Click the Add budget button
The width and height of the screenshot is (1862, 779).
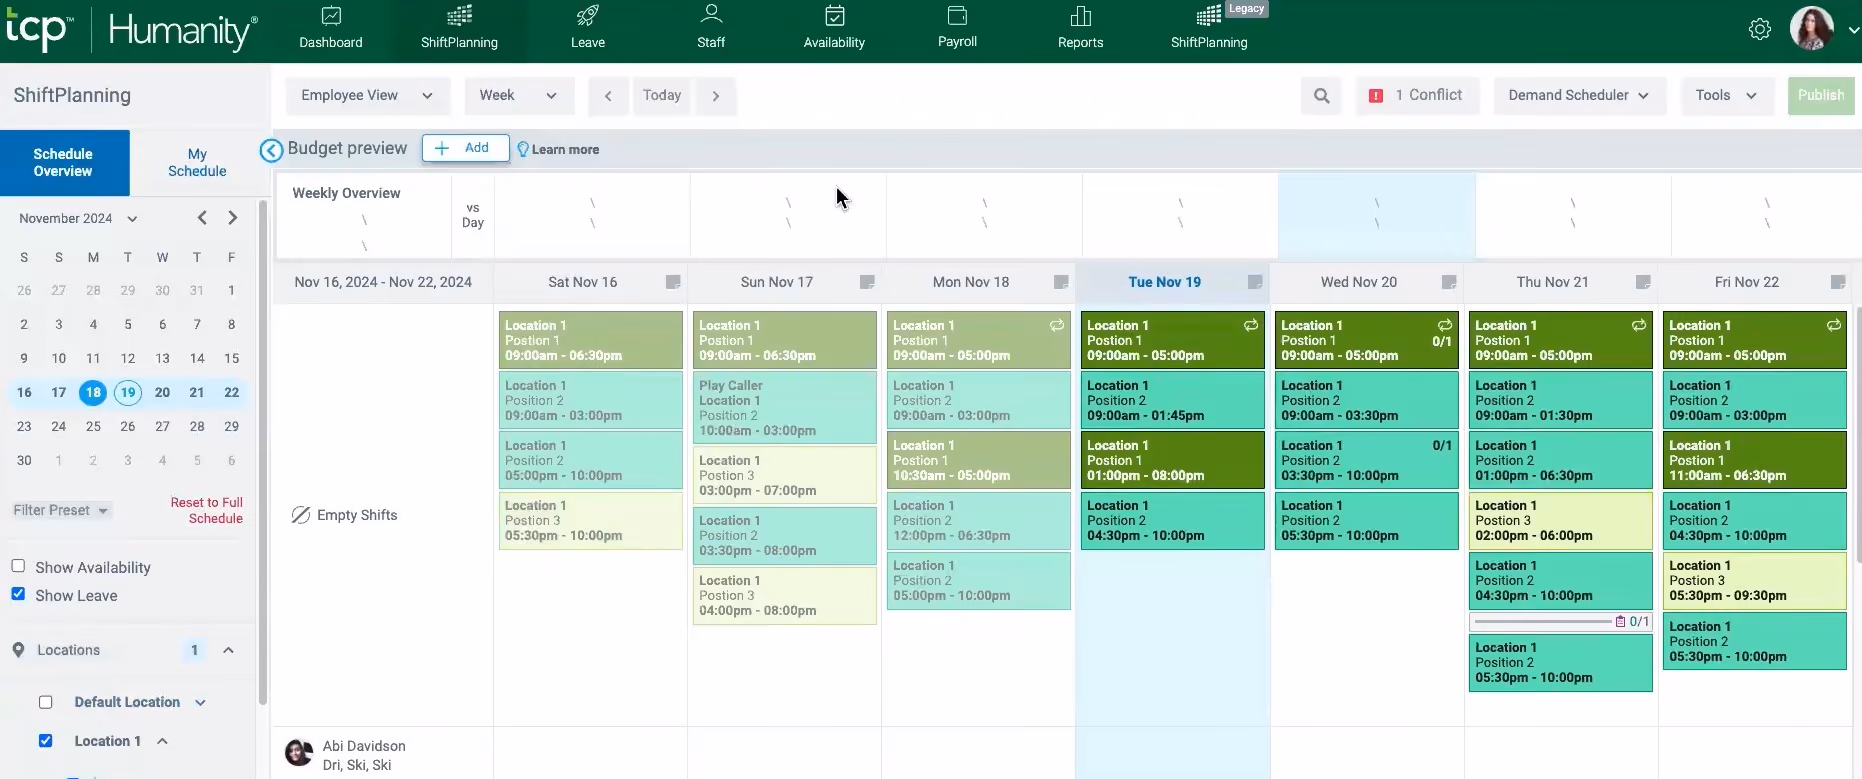point(465,148)
